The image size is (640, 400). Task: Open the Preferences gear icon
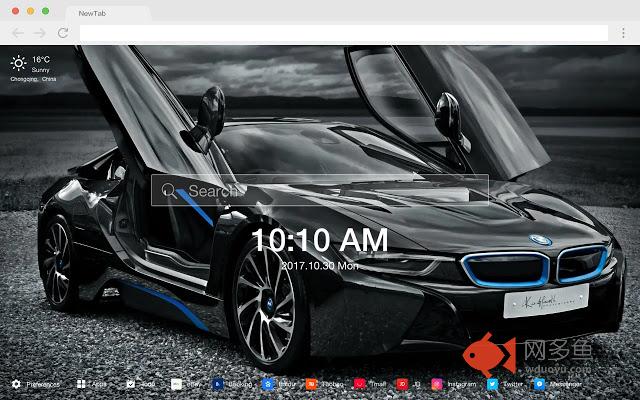click(16, 384)
